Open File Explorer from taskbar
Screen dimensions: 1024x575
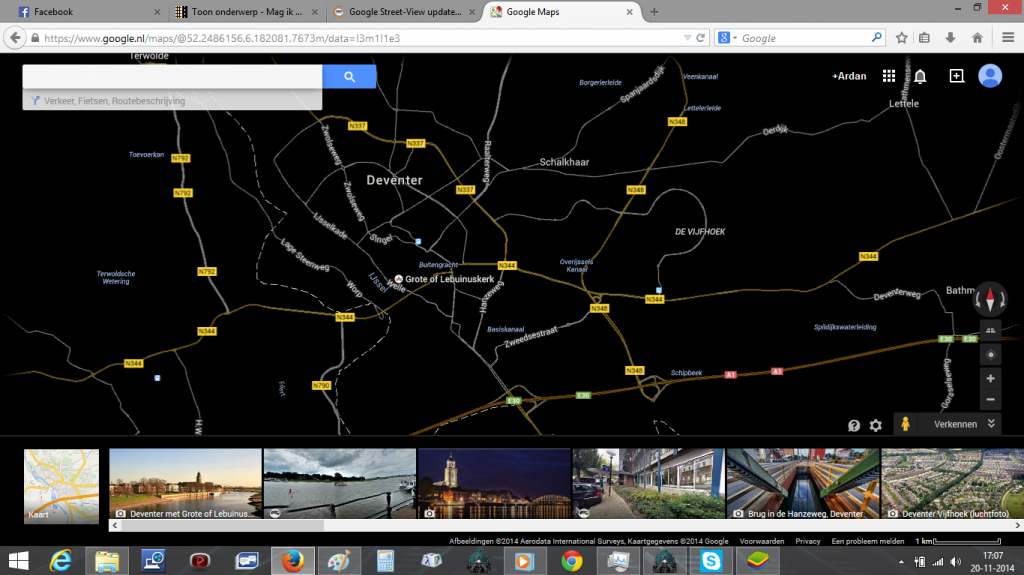click(x=106, y=561)
